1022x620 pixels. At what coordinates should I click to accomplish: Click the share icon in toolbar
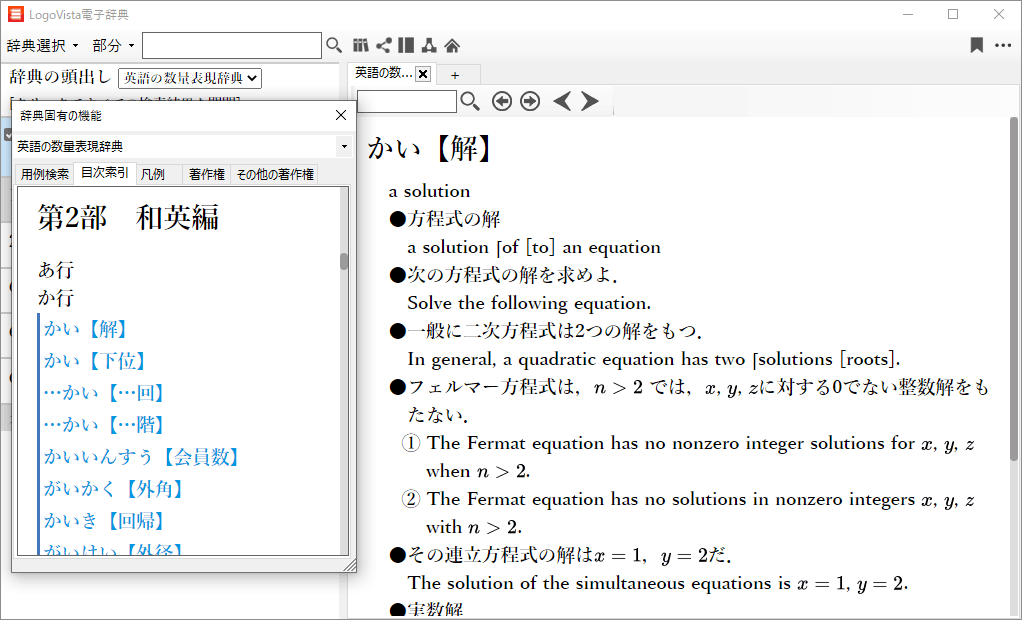[383, 45]
